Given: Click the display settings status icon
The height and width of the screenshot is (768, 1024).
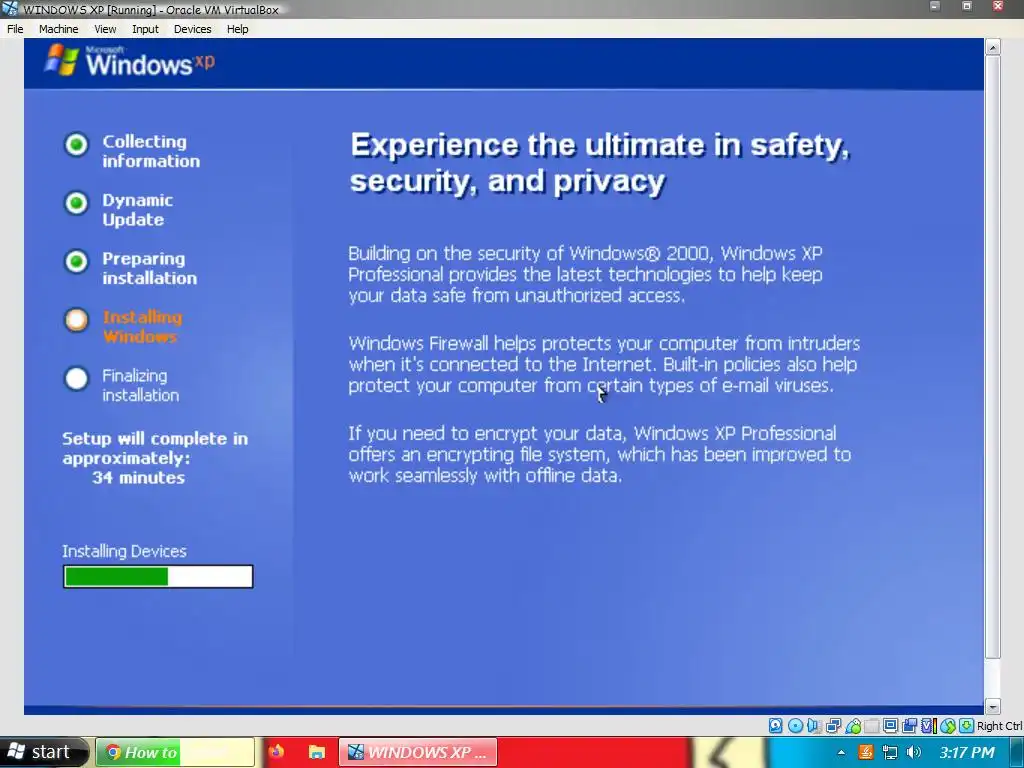Looking at the screenshot, I should 890,726.
